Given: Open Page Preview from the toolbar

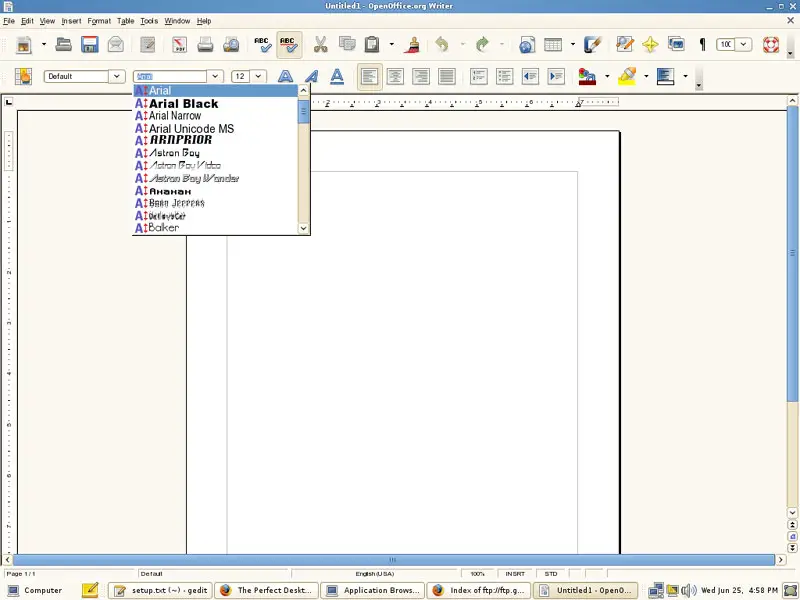Looking at the screenshot, I should pos(231,45).
